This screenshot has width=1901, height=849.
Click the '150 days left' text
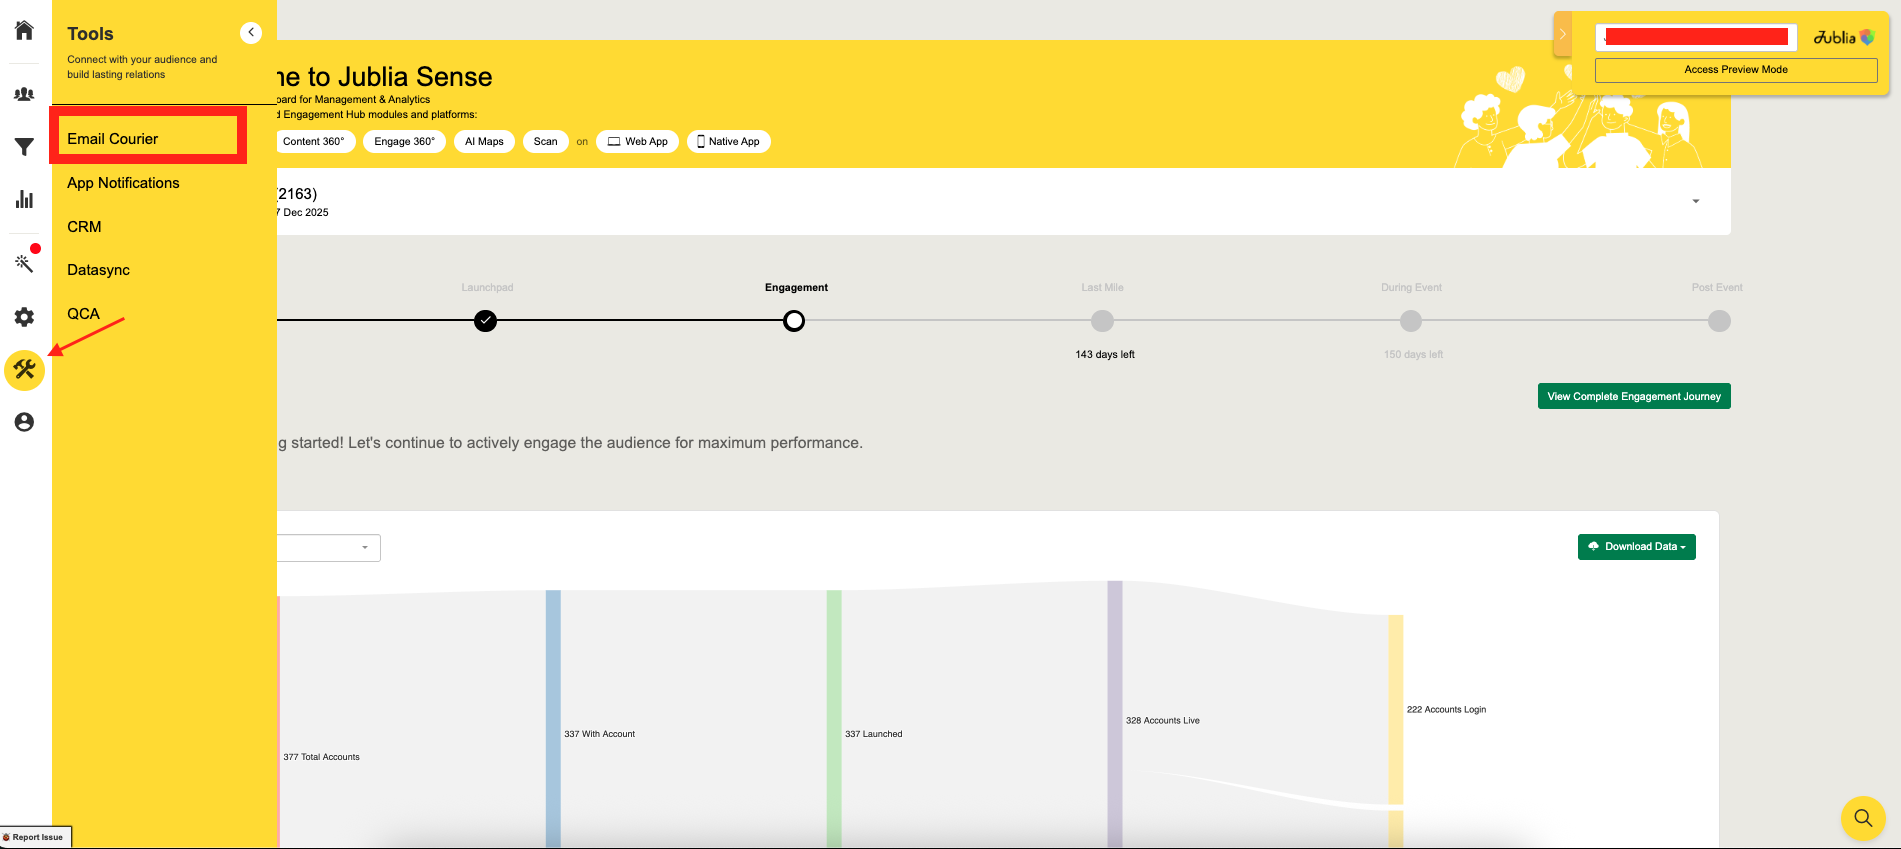1413,355
